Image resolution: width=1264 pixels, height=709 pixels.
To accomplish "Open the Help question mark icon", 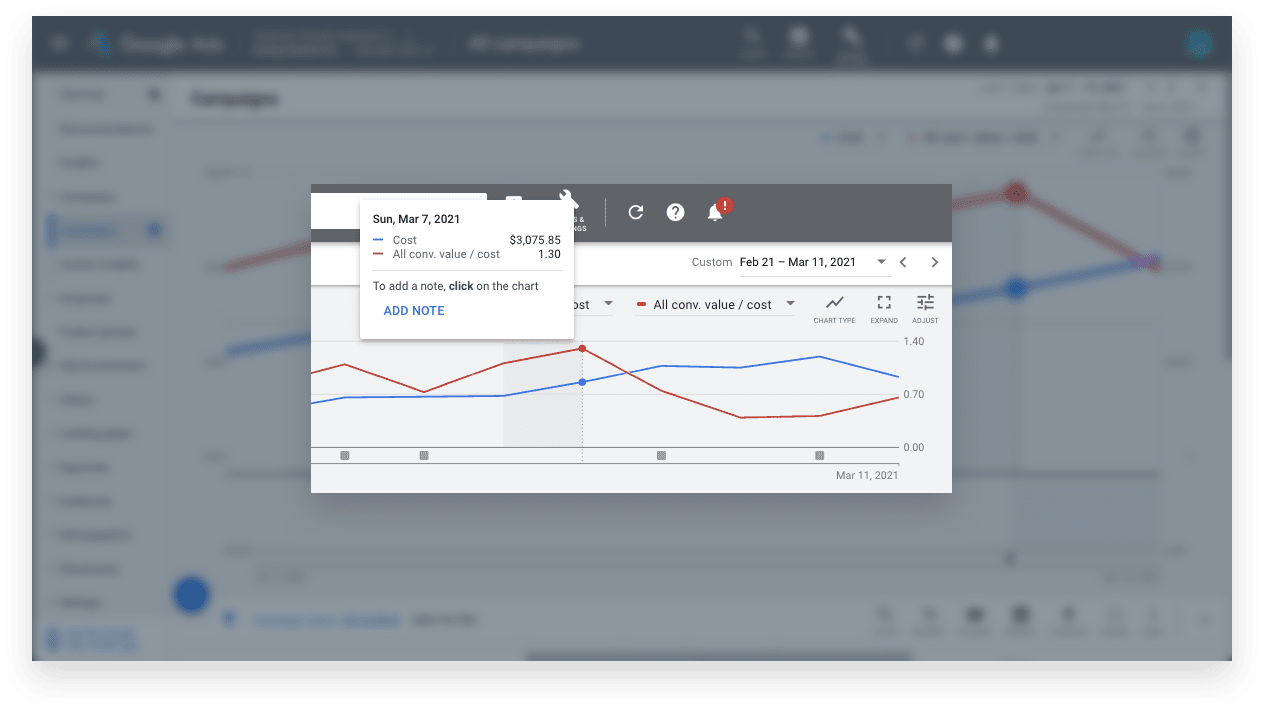I will (x=676, y=212).
